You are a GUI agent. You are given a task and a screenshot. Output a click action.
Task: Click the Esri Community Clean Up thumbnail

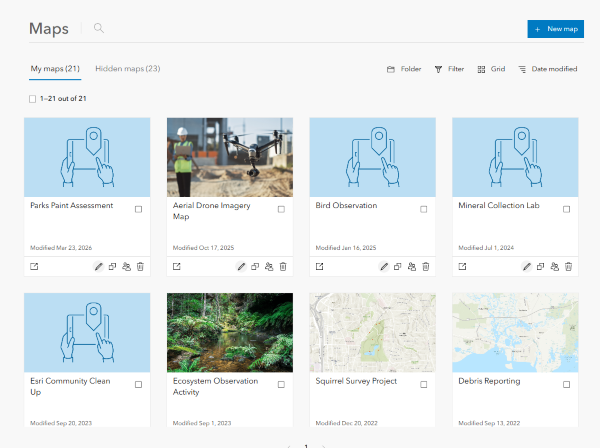87,332
